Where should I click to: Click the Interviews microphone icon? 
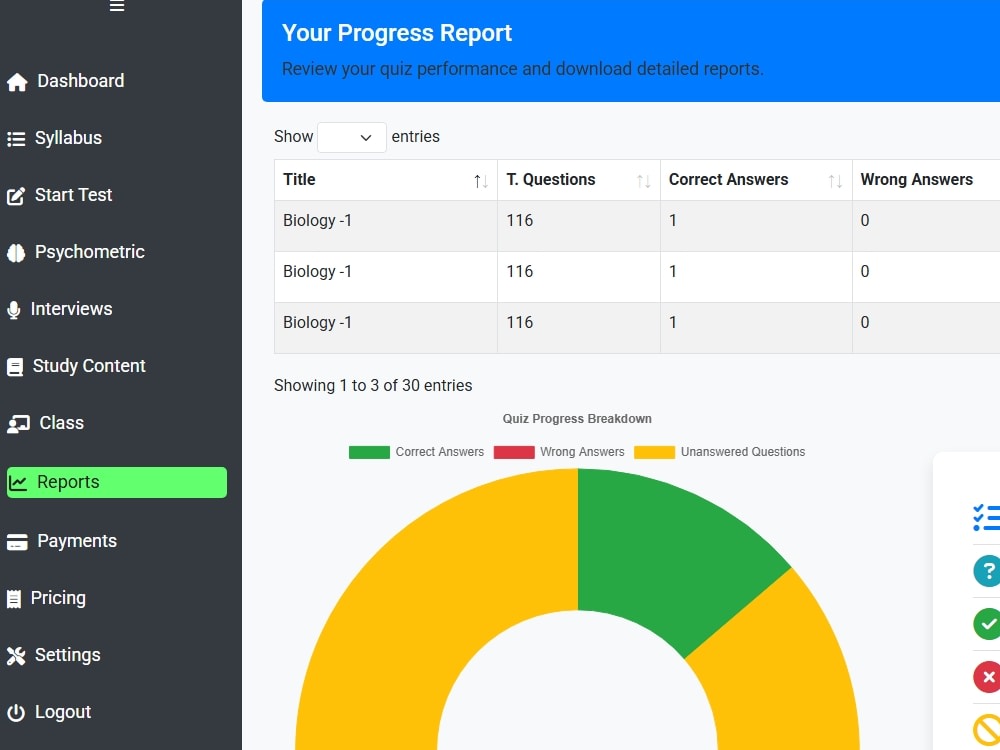[13, 309]
